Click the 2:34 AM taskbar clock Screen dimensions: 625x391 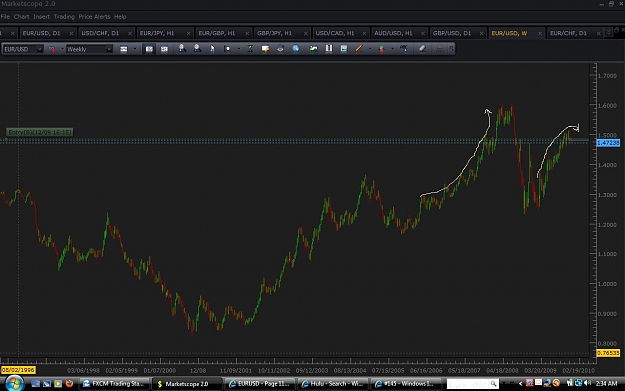[606, 383]
